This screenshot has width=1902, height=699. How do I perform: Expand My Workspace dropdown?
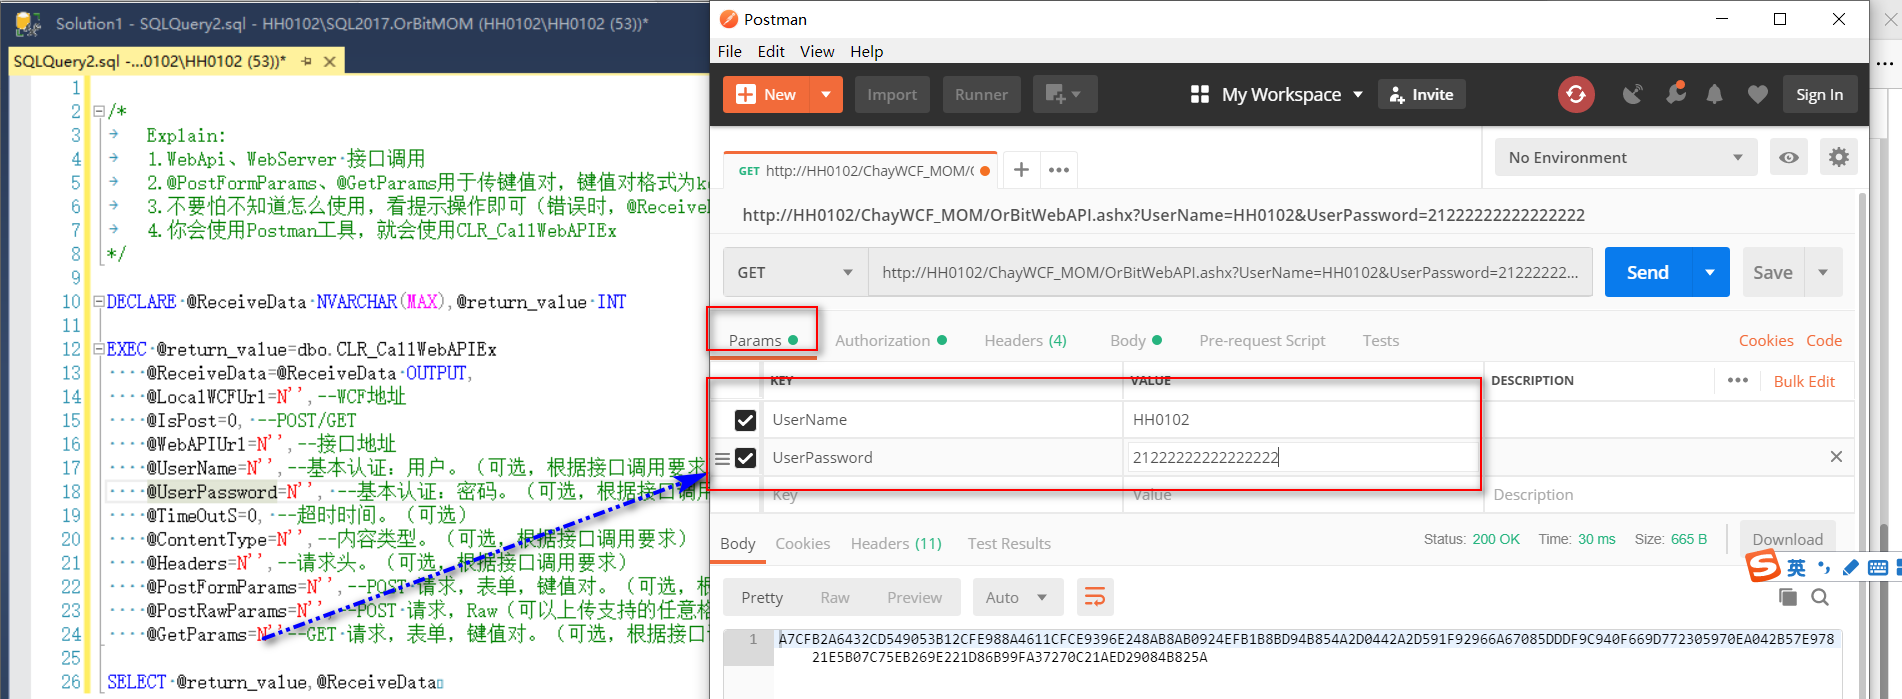click(1358, 95)
